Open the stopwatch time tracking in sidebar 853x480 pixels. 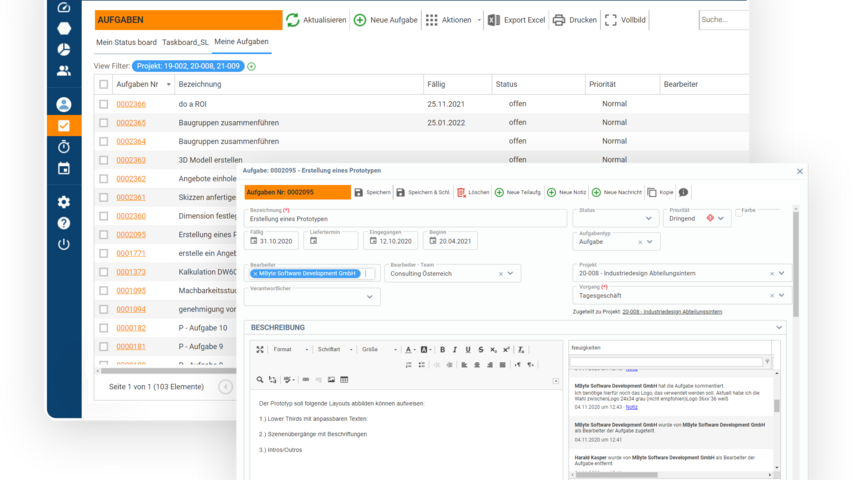click(64, 147)
